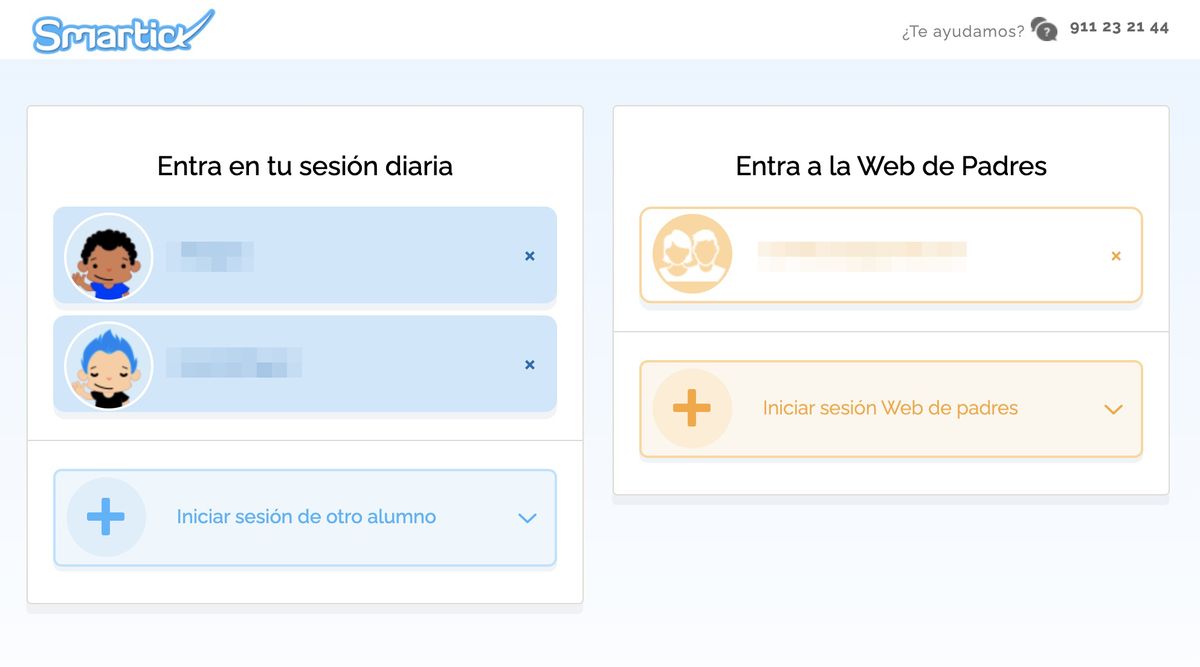This screenshot has height=667, width=1200.
Task: Select the parent account card
Action: pos(890,254)
